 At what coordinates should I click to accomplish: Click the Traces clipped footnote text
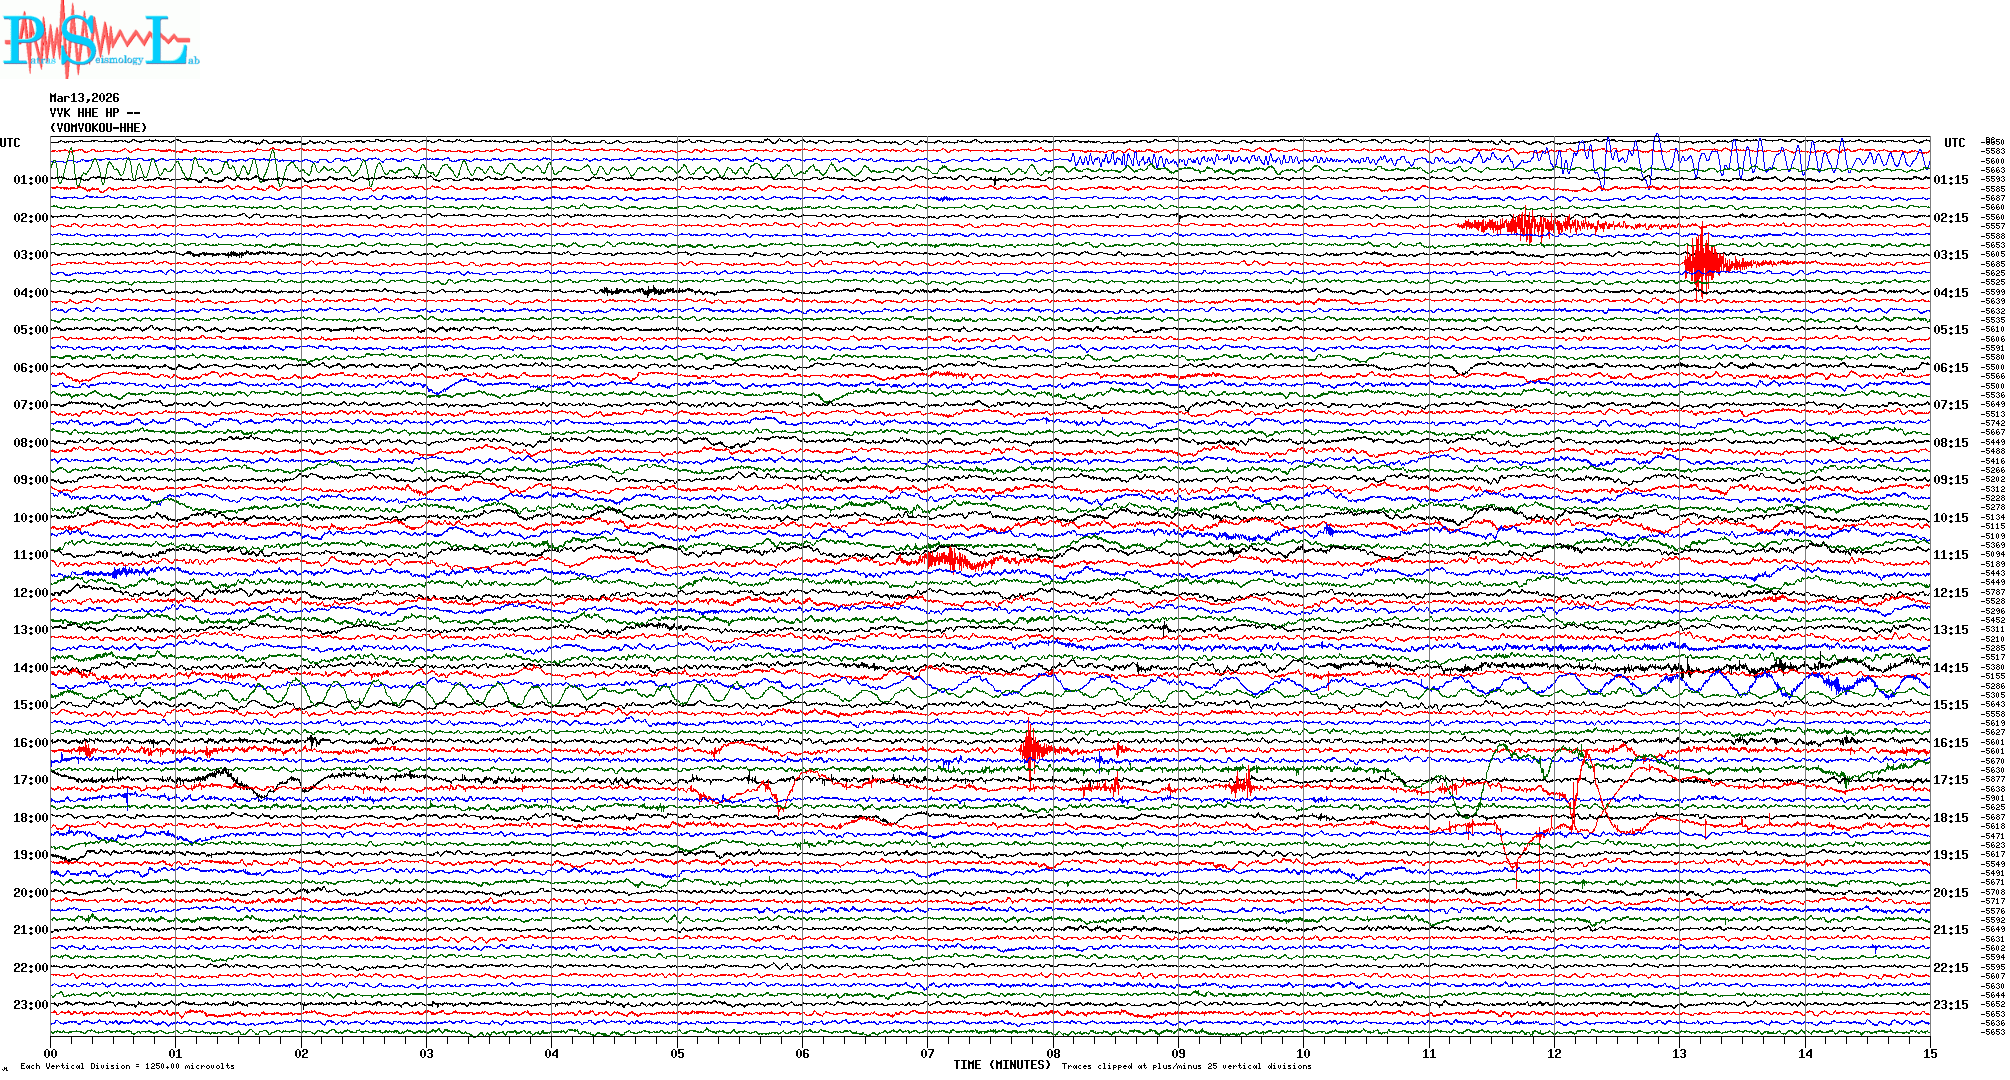(x=1186, y=1066)
